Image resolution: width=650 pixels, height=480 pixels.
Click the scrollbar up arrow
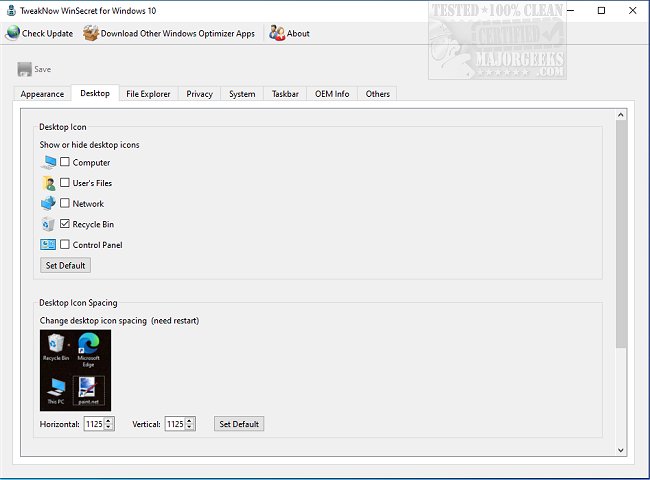click(621, 115)
